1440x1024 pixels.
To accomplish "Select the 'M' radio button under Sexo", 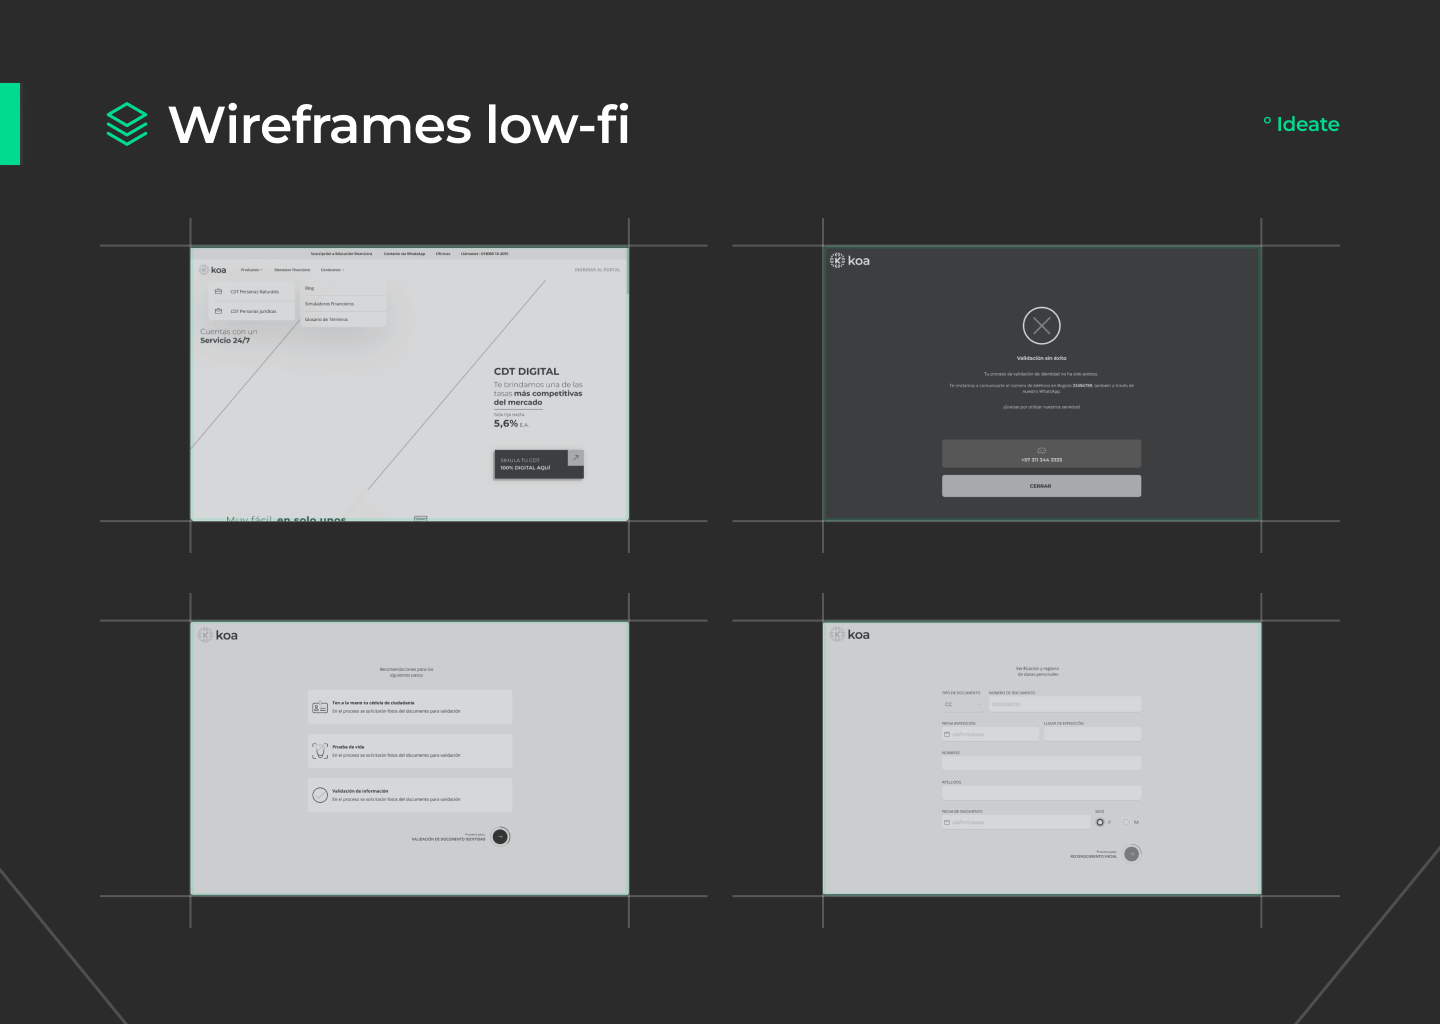I will click(x=1126, y=822).
